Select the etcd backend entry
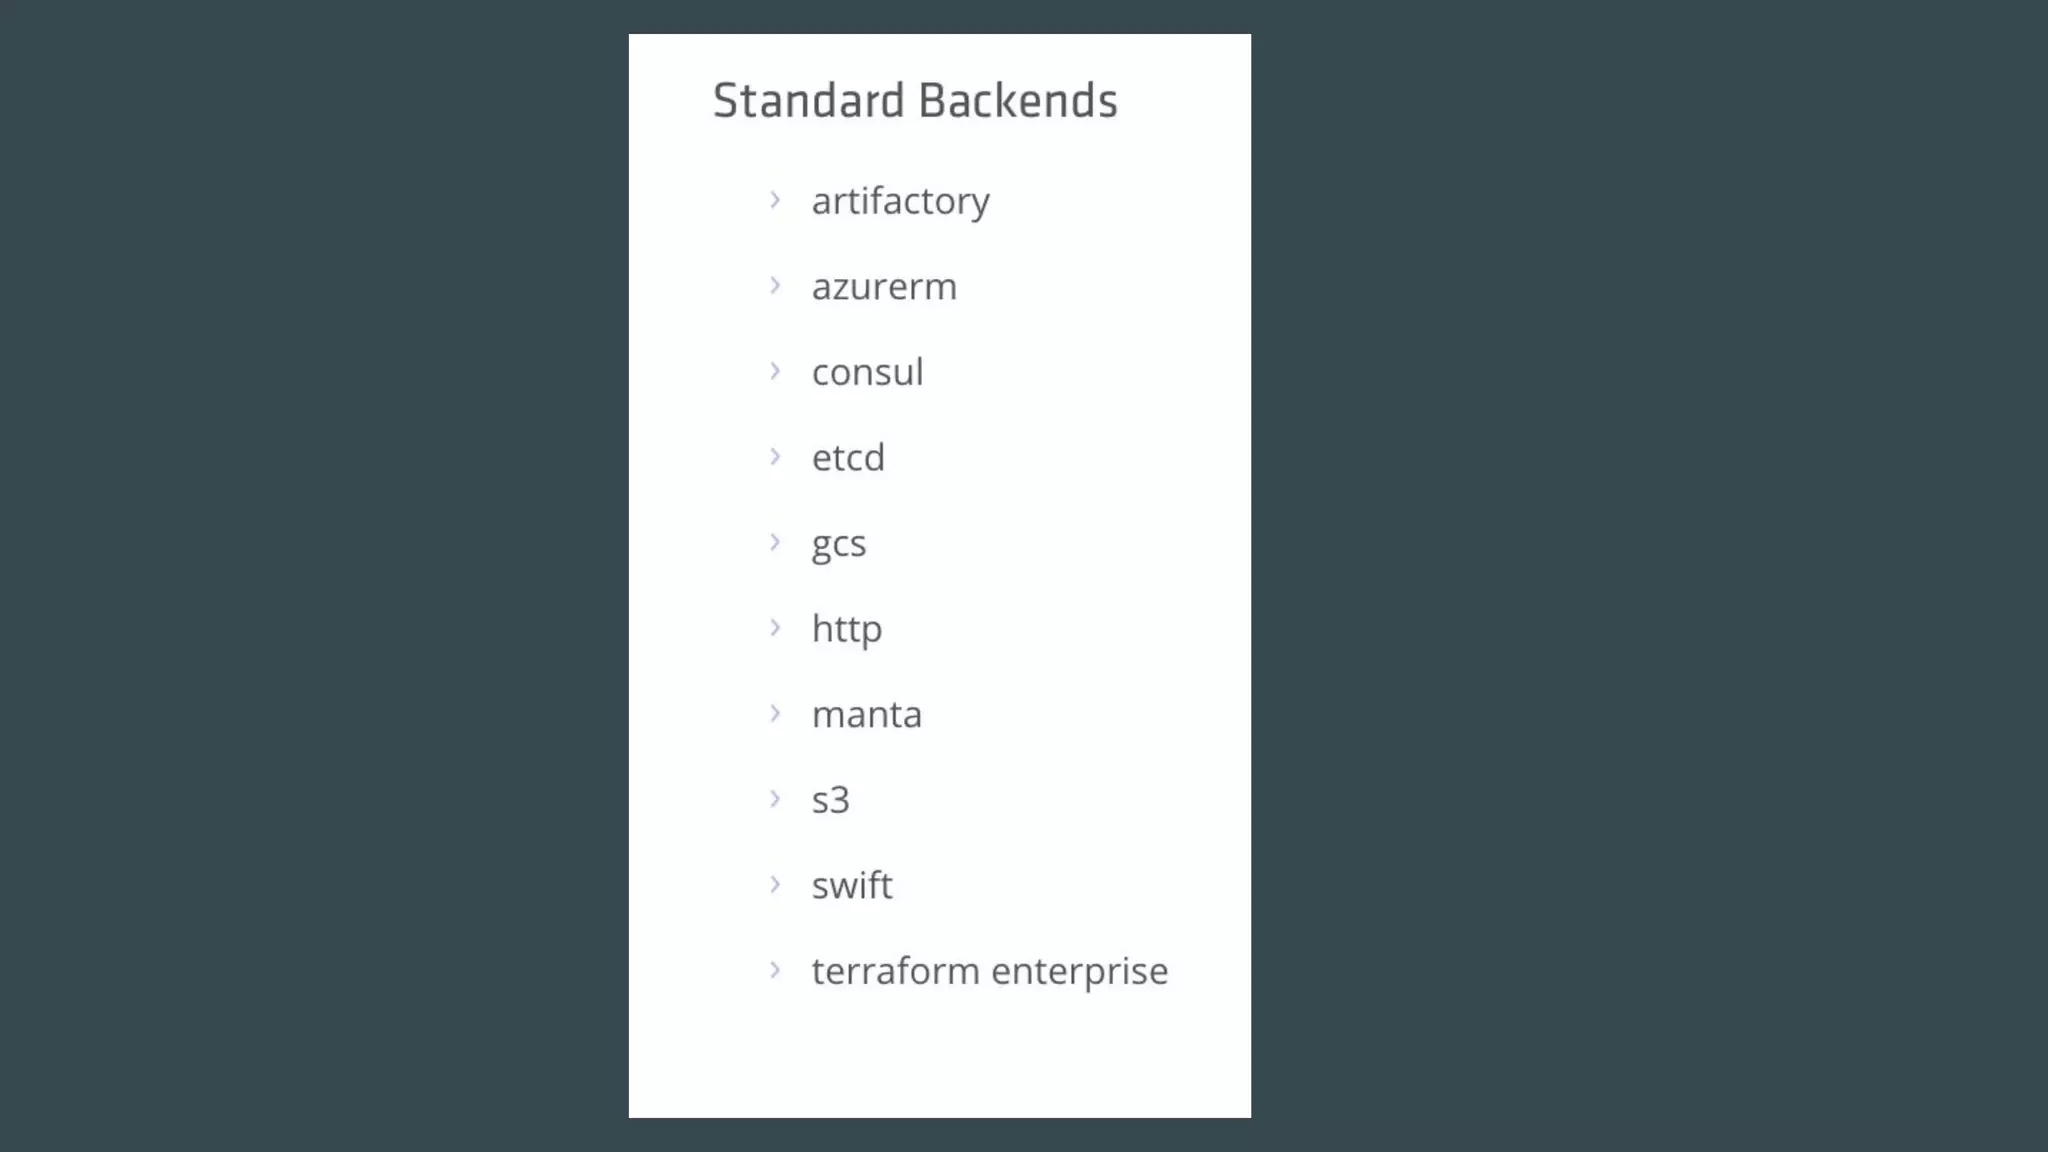 848,458
